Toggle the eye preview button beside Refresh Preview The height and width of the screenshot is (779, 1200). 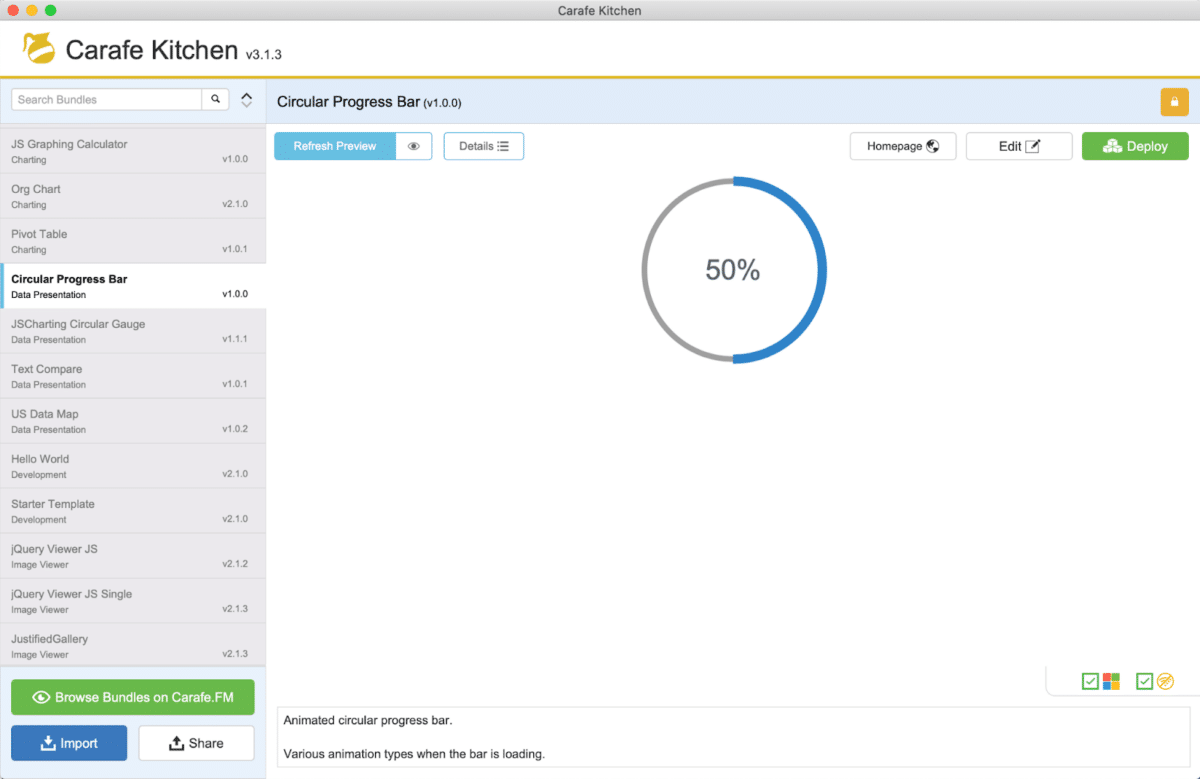(413, 145)
